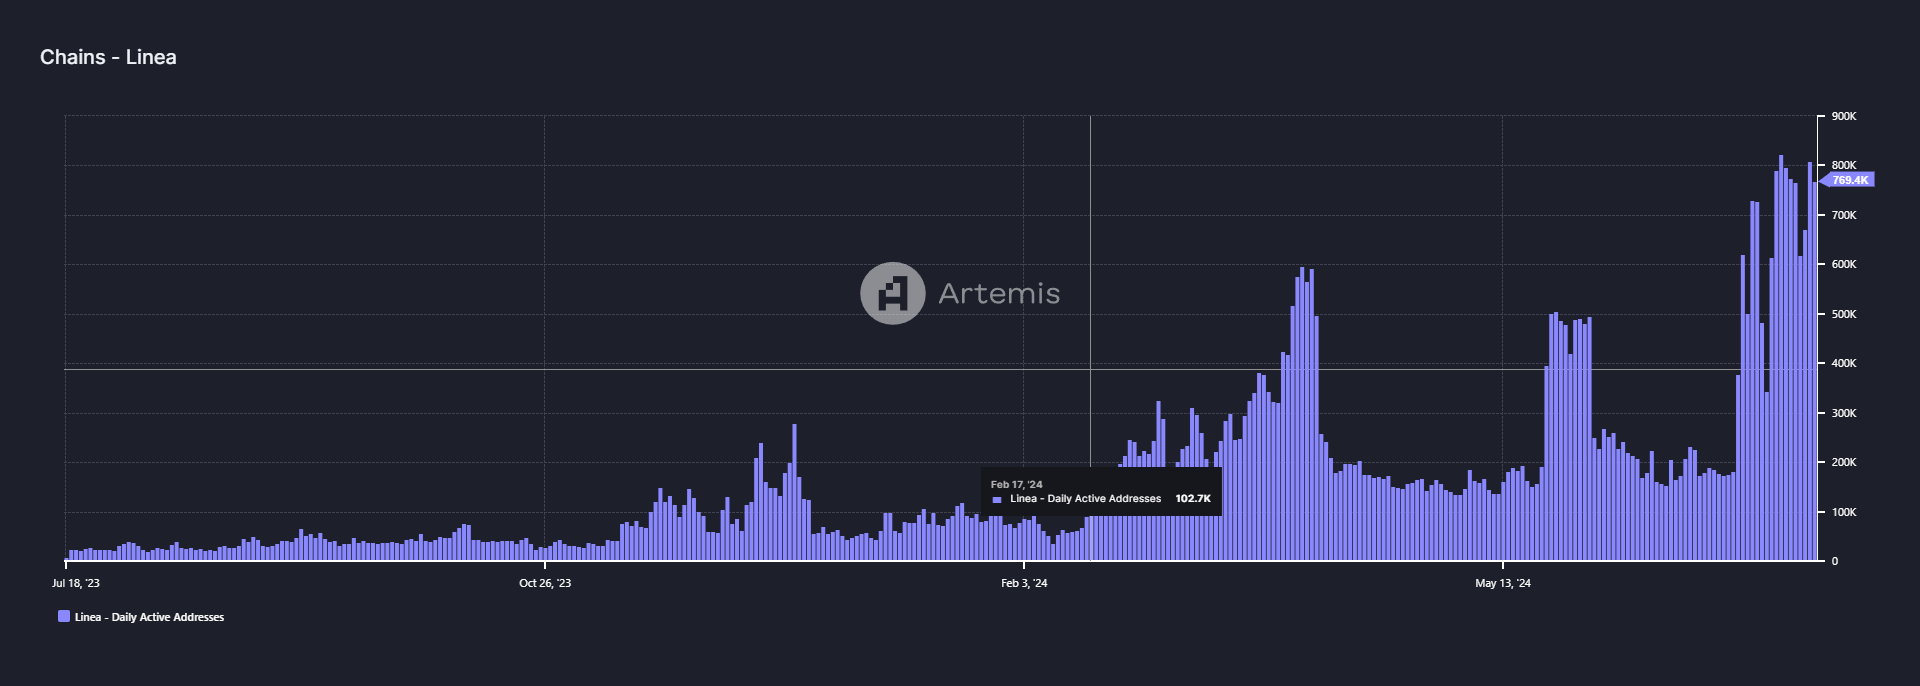Click the 769.4K current value marker
The width and height of the screenshot is (1920, 686).
1848,180
